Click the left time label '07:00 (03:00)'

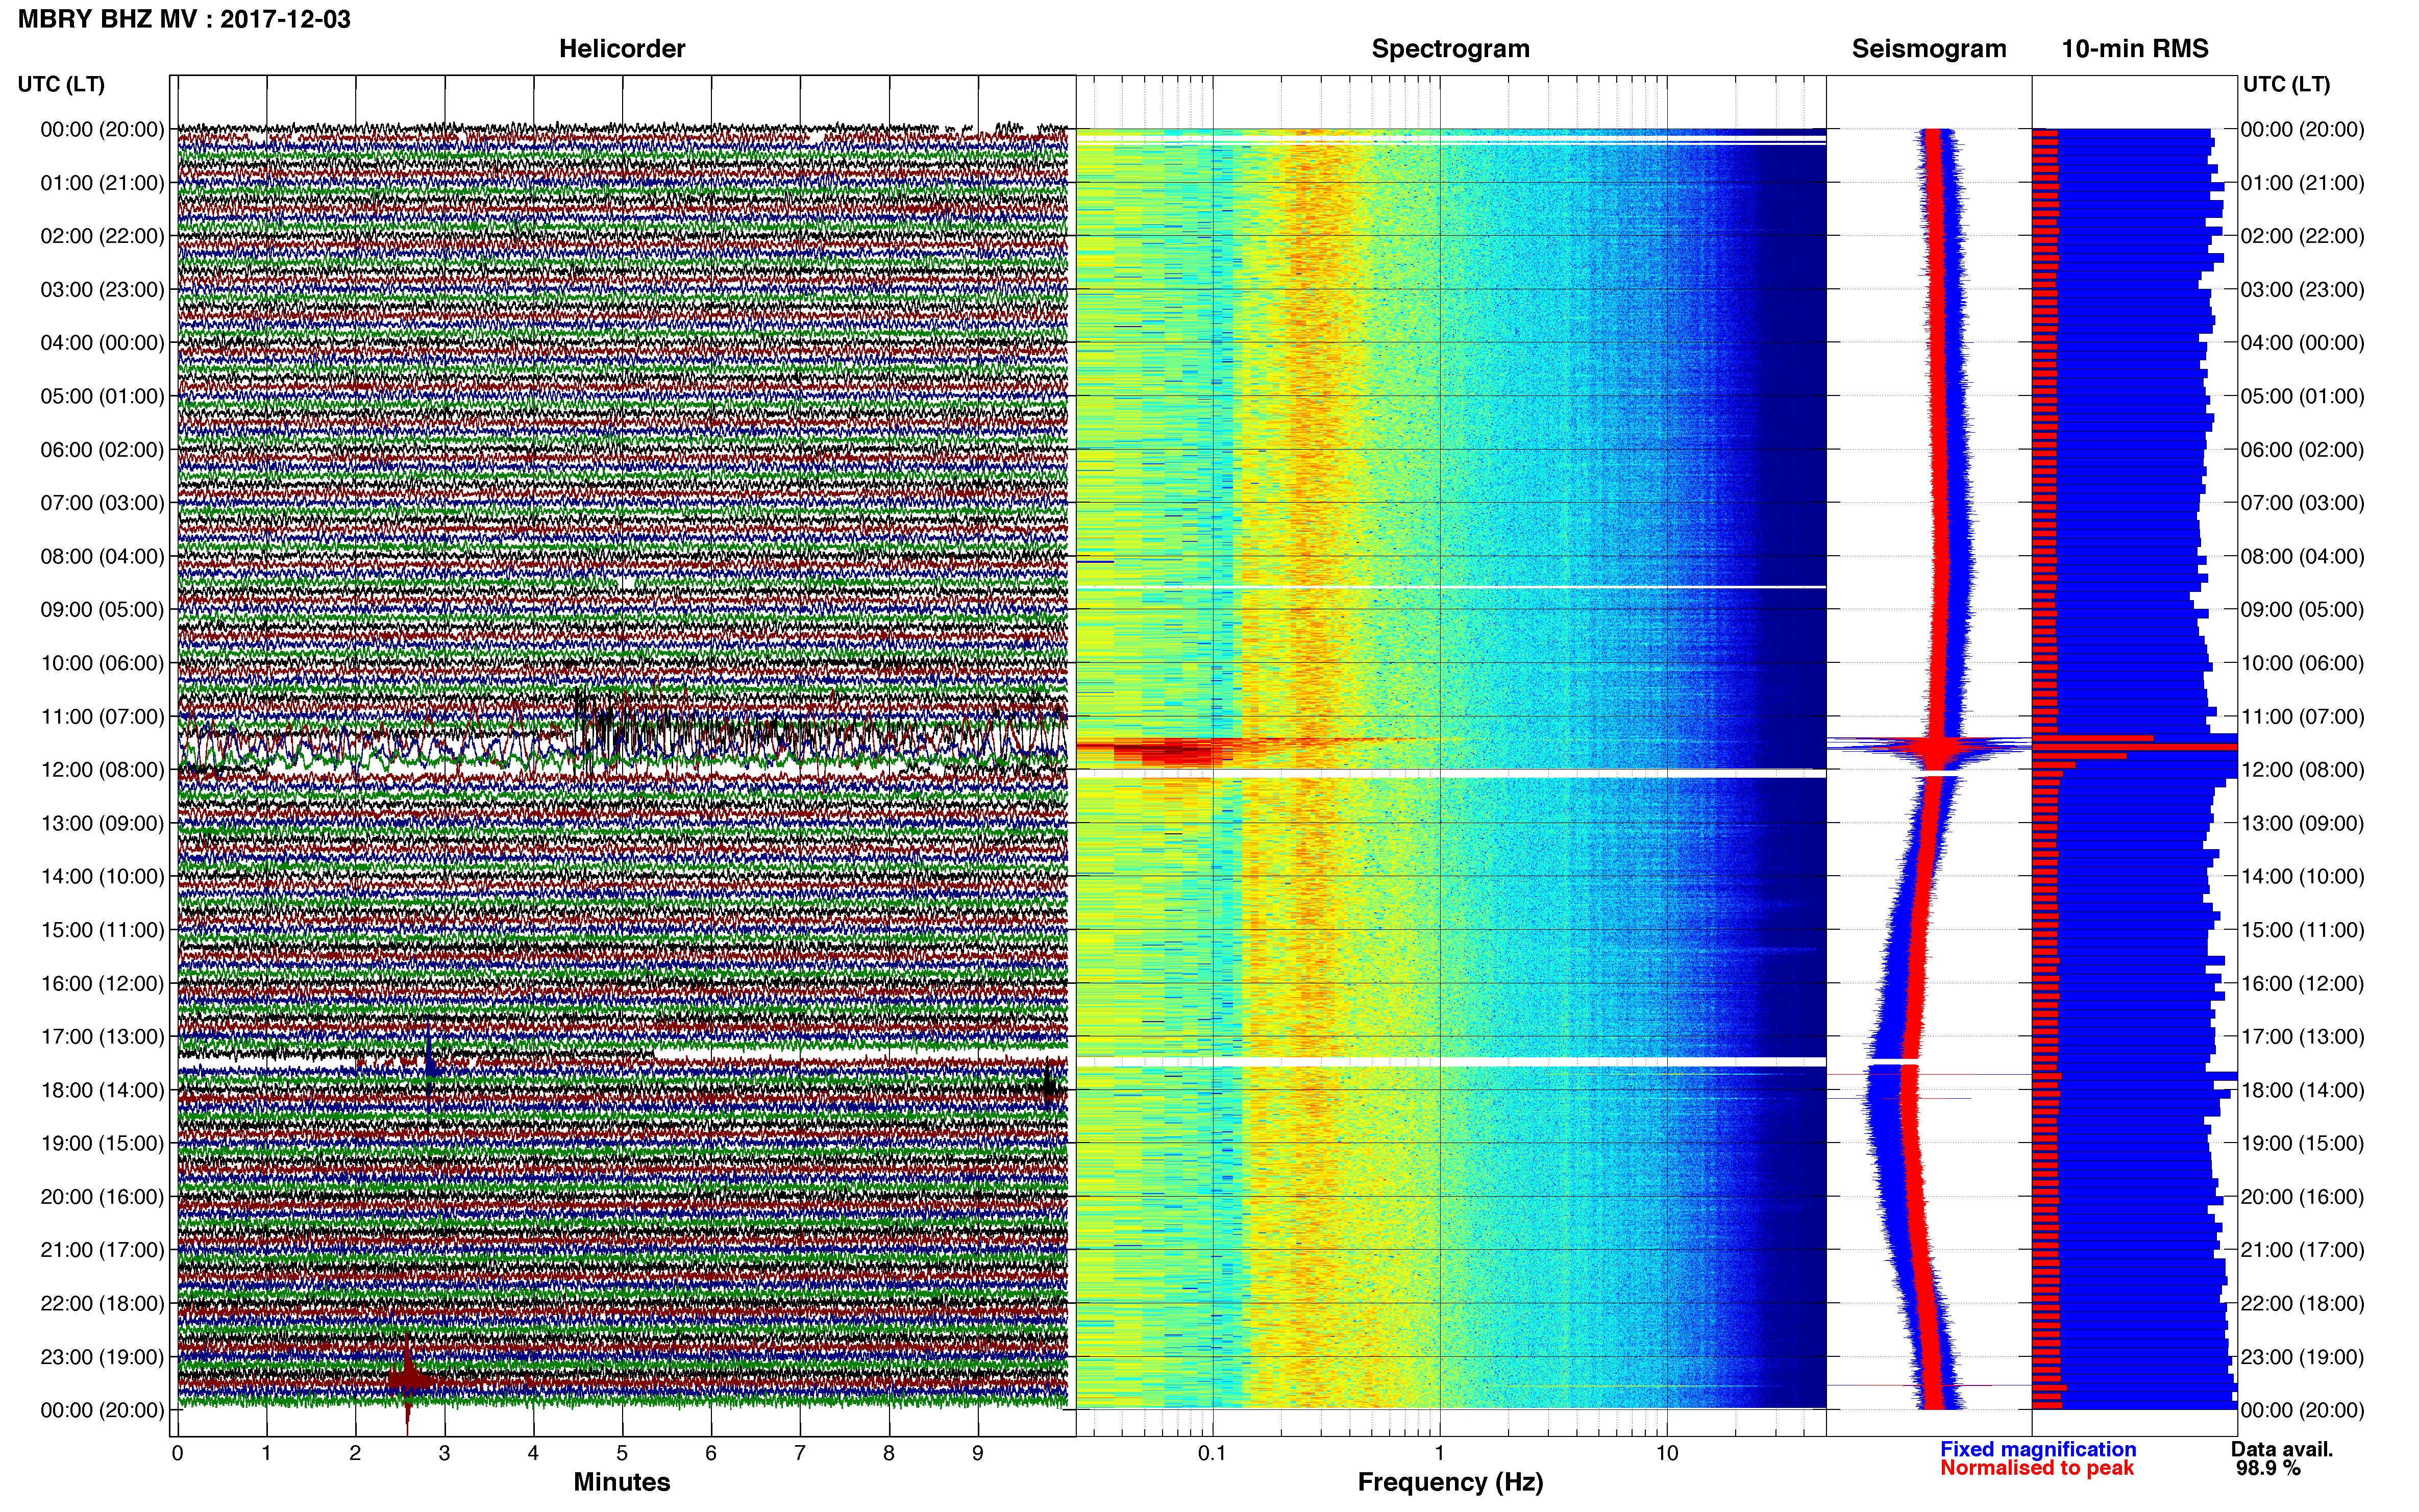102,503
